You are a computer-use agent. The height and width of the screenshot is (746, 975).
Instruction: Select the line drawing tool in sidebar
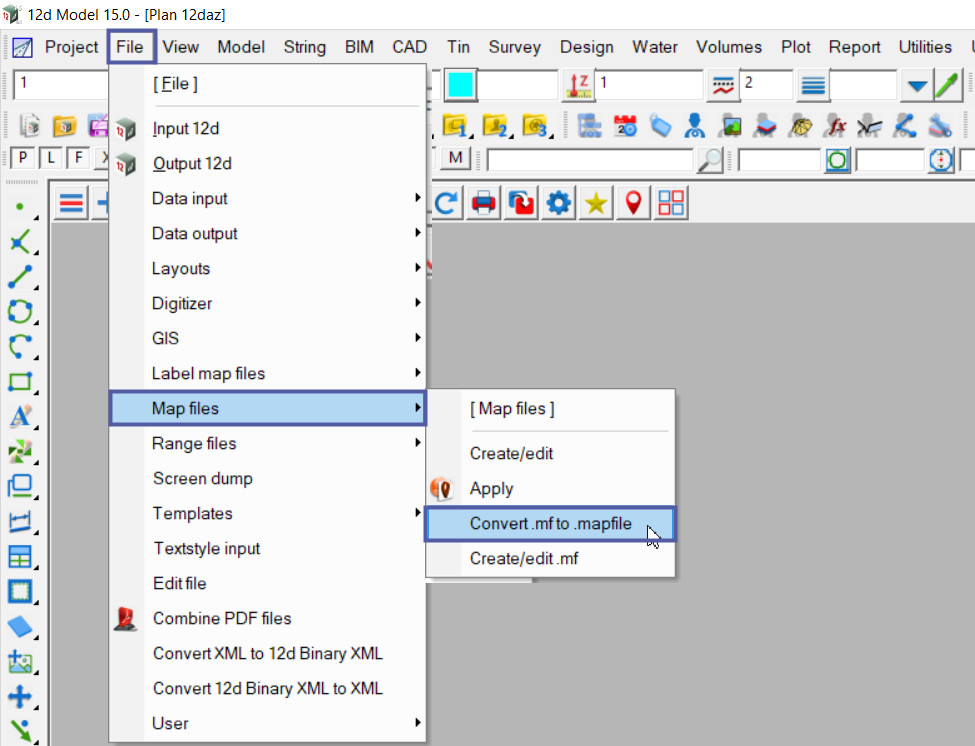click(x=21, y=277)
